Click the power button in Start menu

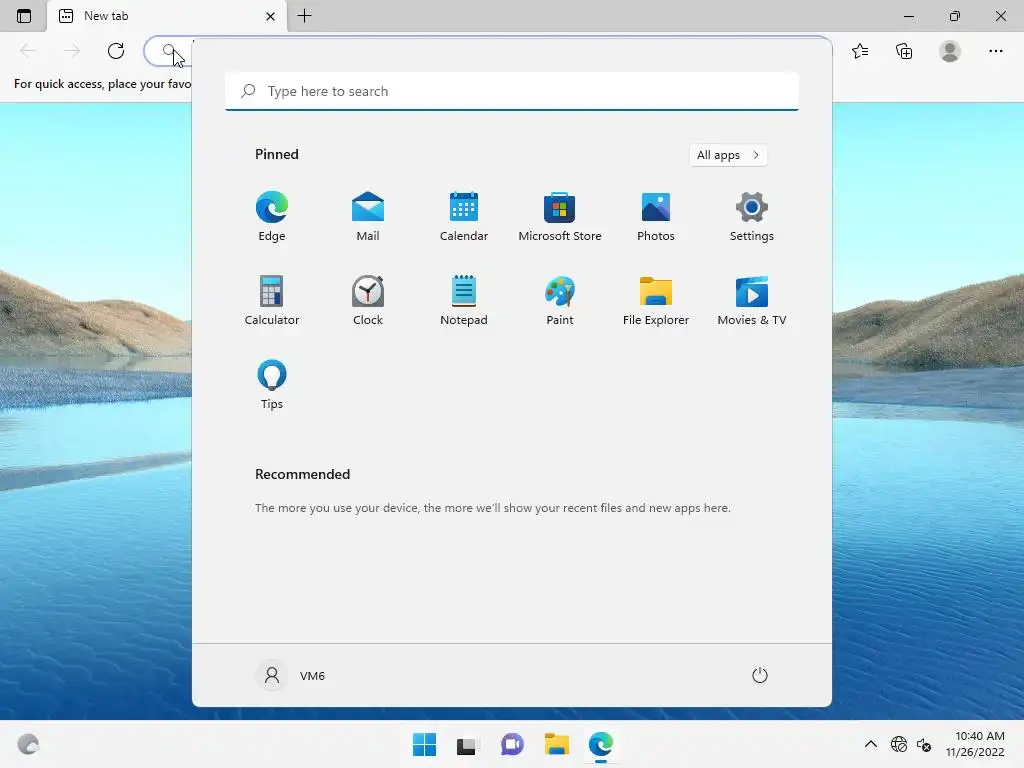pyautogui.click(x=760, y=675)
